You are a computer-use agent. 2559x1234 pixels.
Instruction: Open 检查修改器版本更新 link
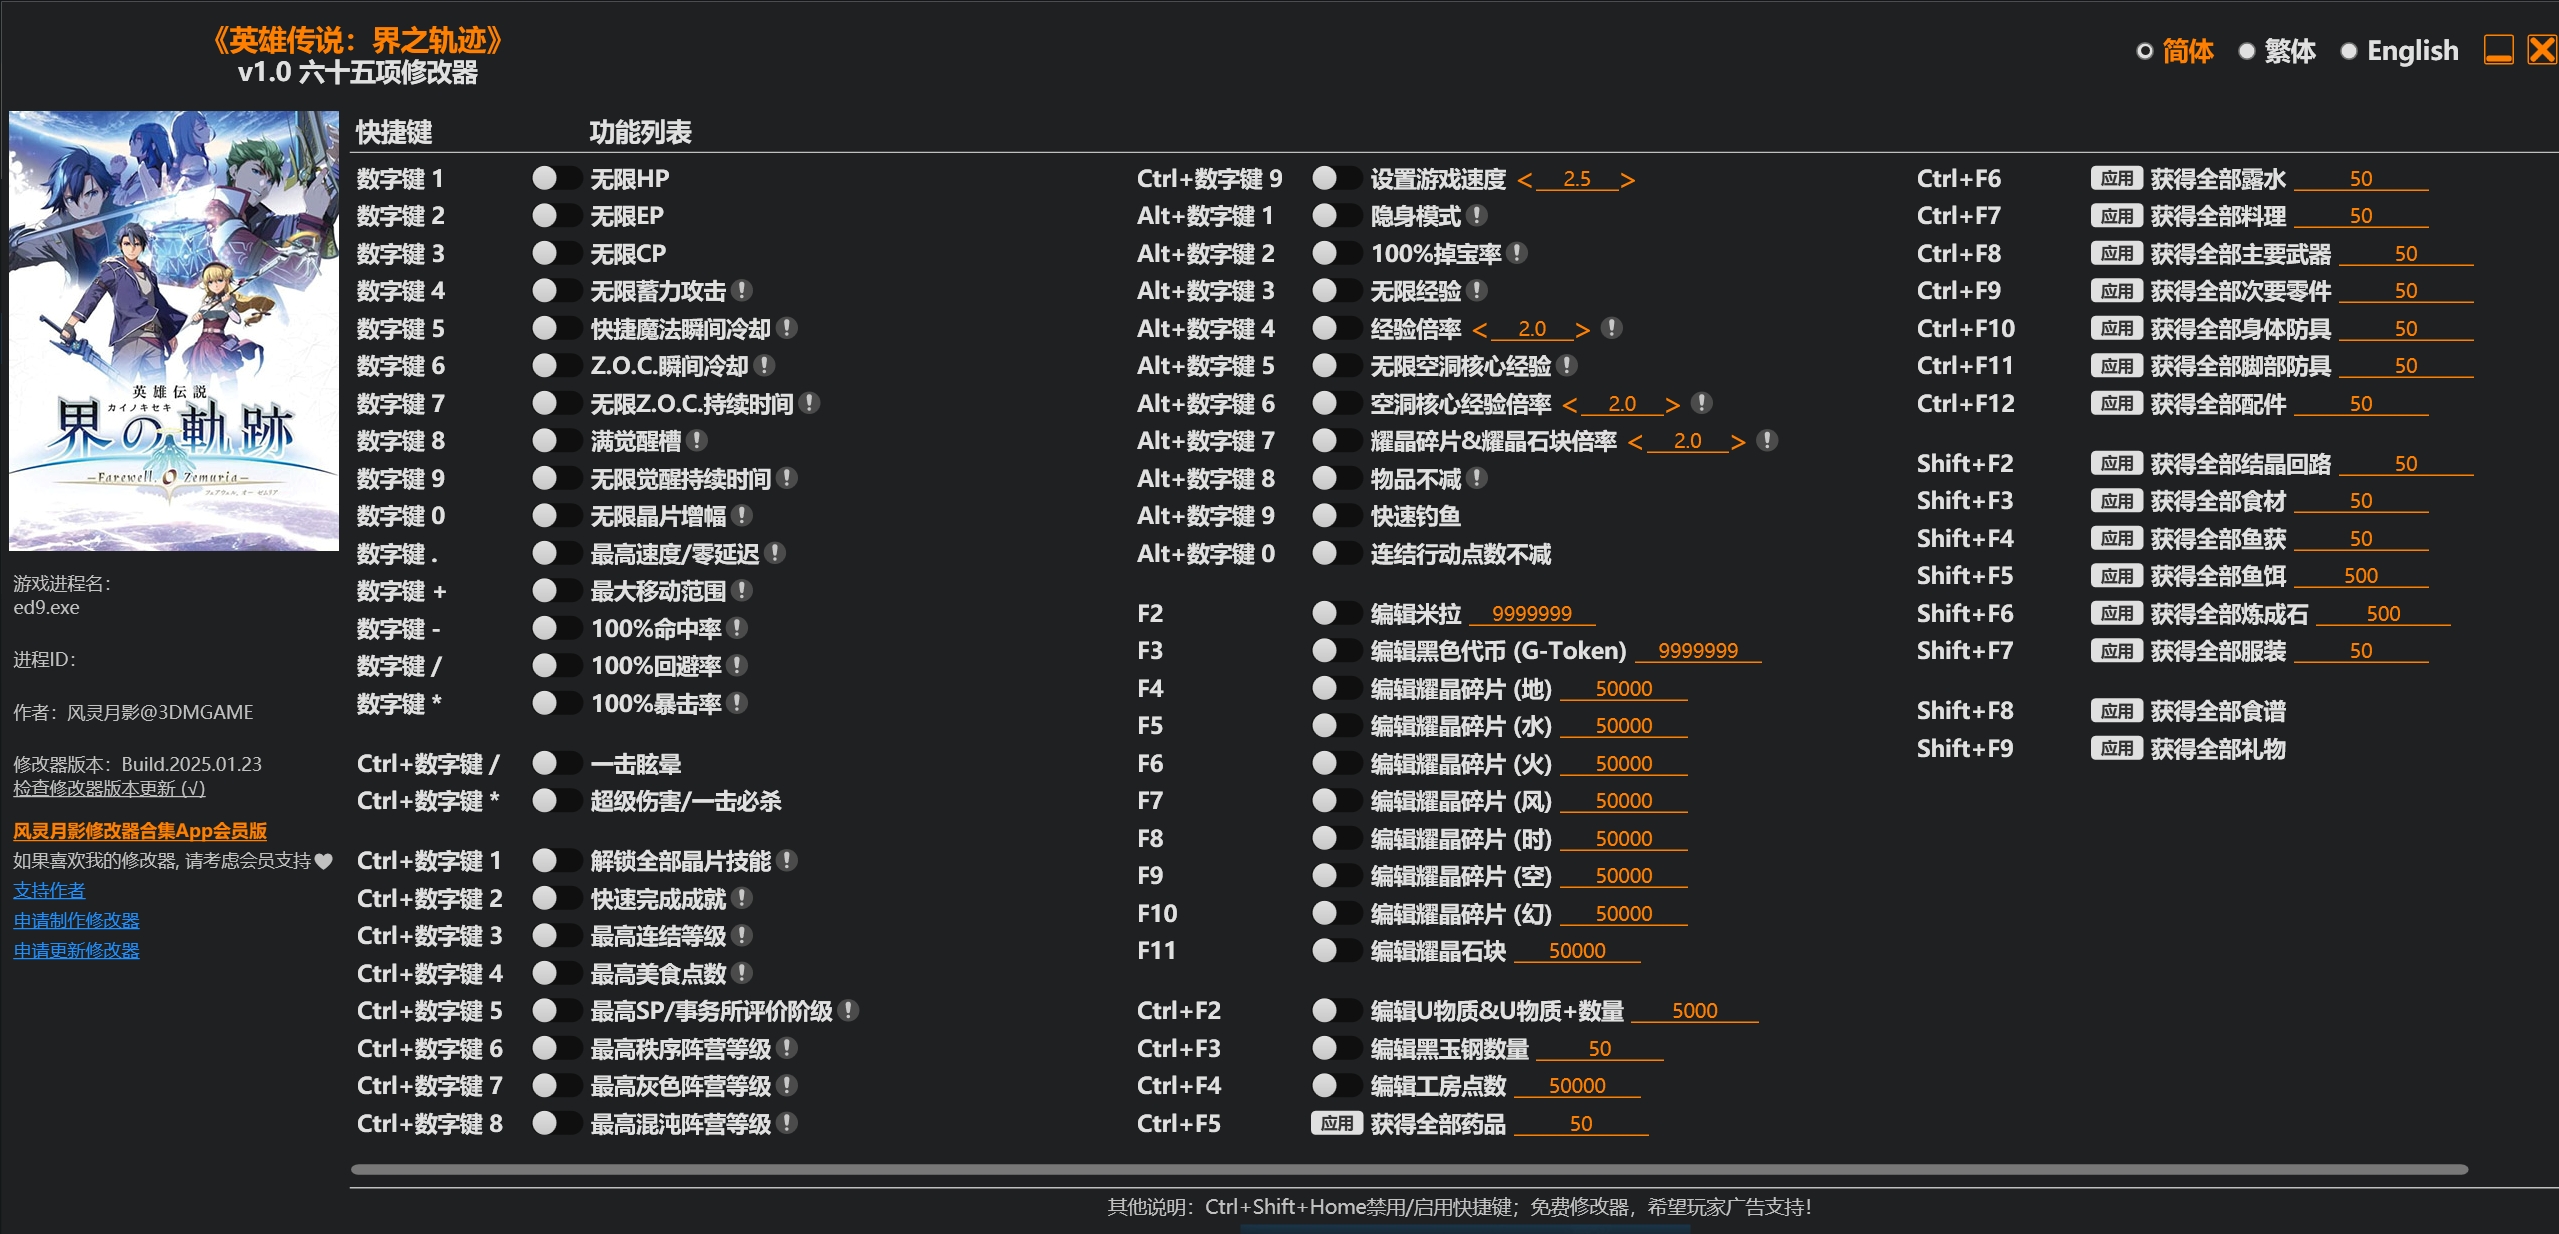coord(109,789)
